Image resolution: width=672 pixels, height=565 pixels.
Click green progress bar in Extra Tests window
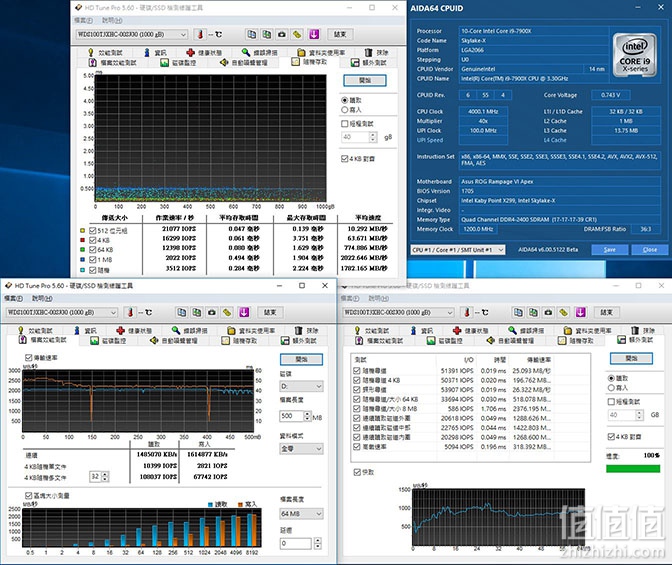click(633, 469)
